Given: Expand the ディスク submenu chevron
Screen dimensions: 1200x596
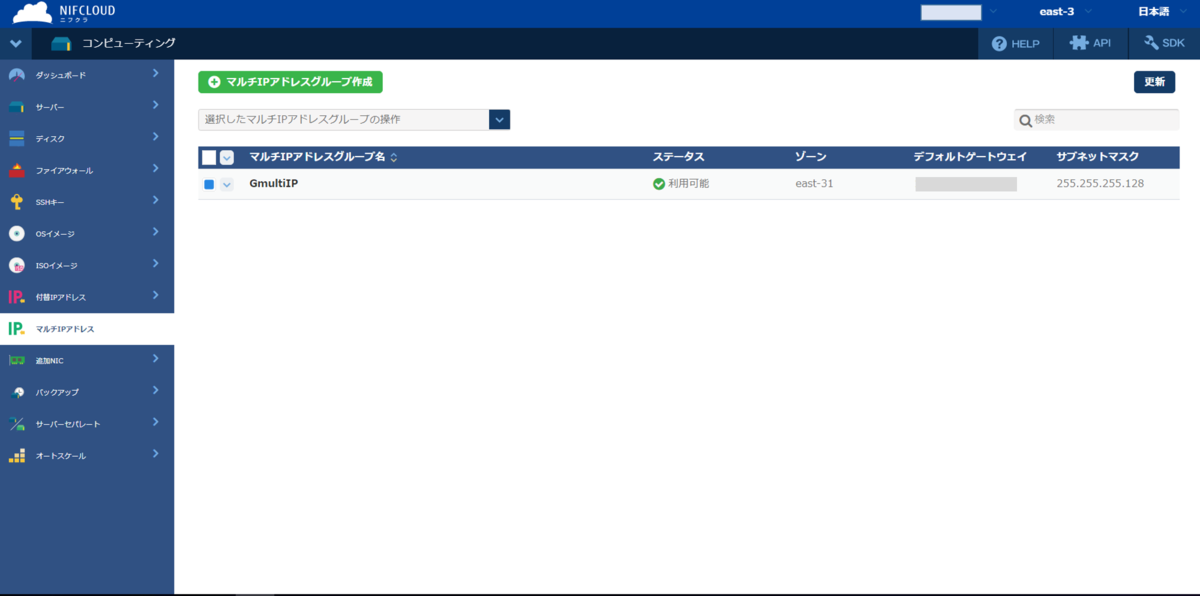Looking at the screenshot, I should pos(156,137).
